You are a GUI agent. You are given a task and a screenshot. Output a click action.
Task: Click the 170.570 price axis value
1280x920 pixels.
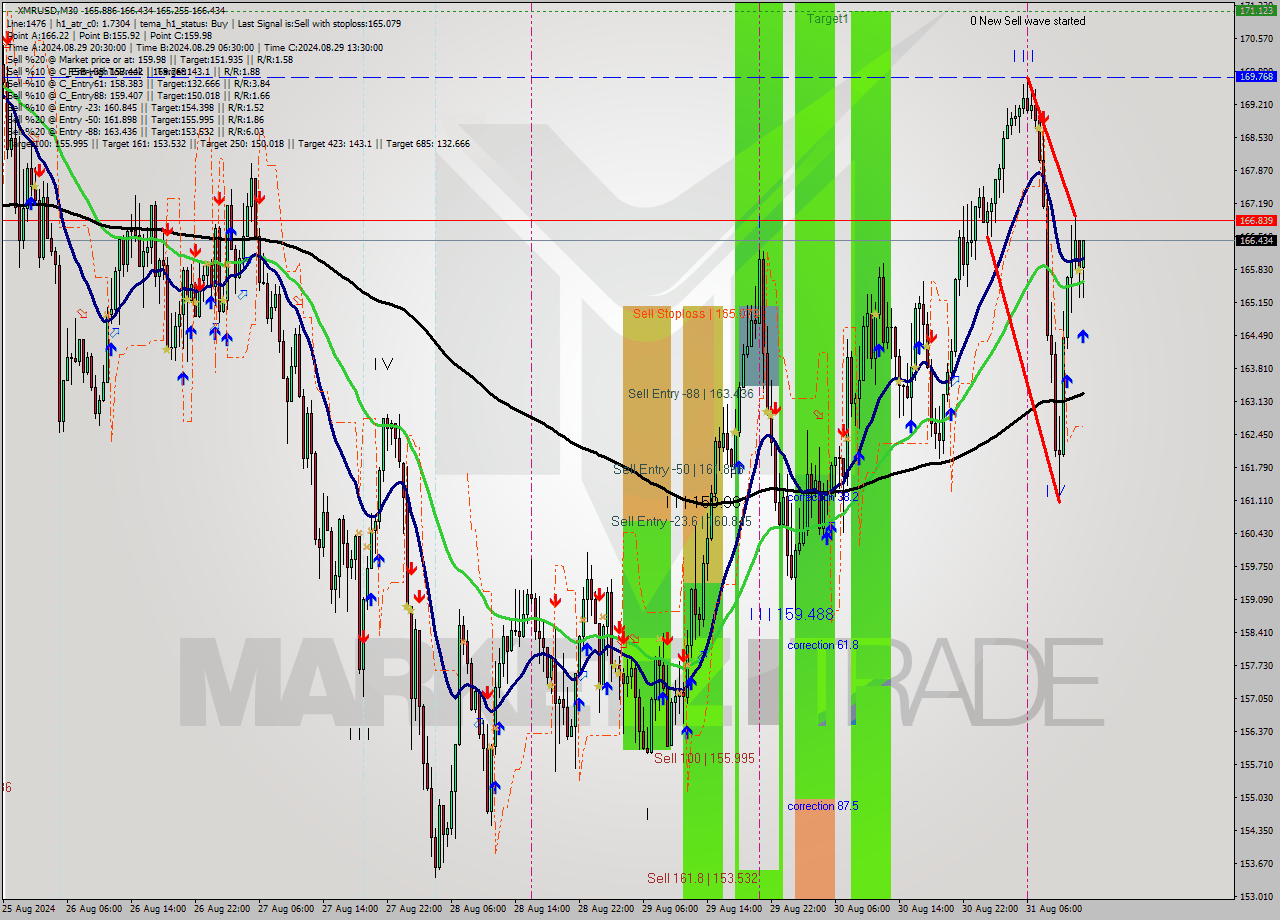tap(1256, 38)
